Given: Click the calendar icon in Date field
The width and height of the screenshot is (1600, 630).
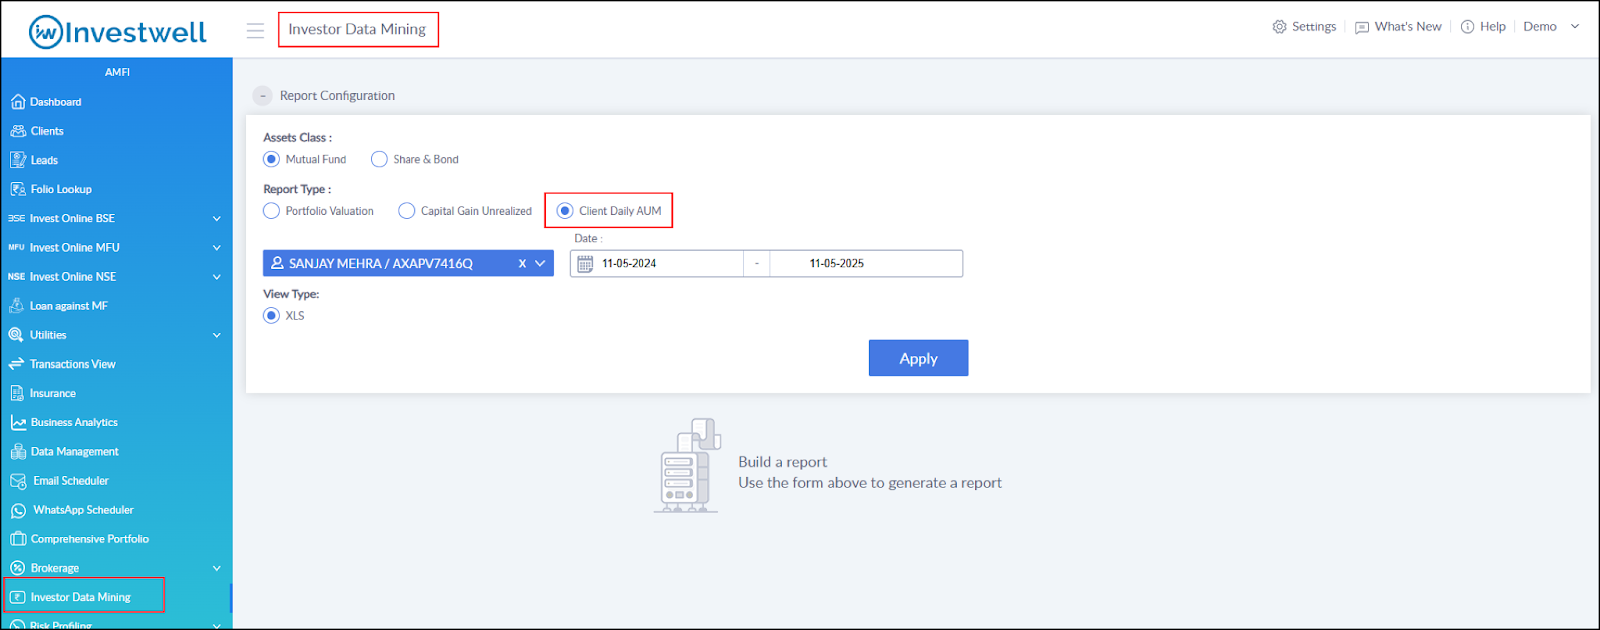Looking at the screenshot, I should (585, 264).
